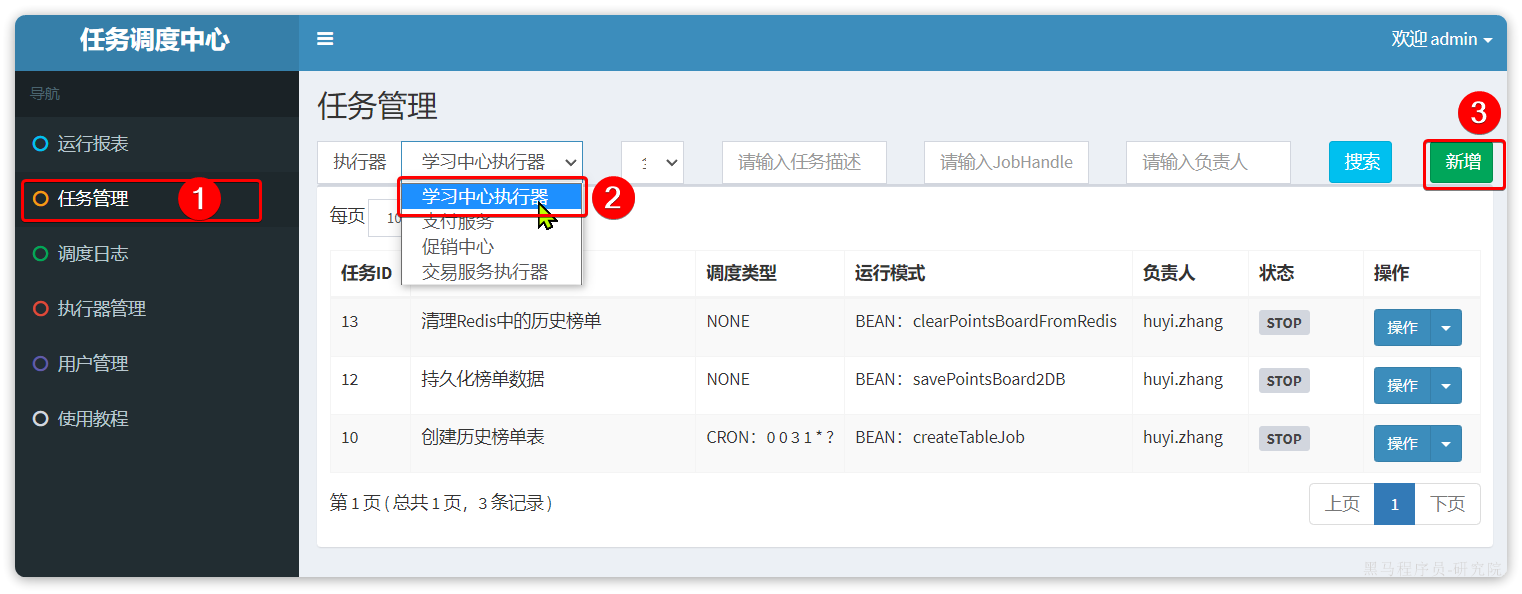This screenshot has width=1522, height=594.
Task: Select page 1 in pagination
Action: 1394,504
